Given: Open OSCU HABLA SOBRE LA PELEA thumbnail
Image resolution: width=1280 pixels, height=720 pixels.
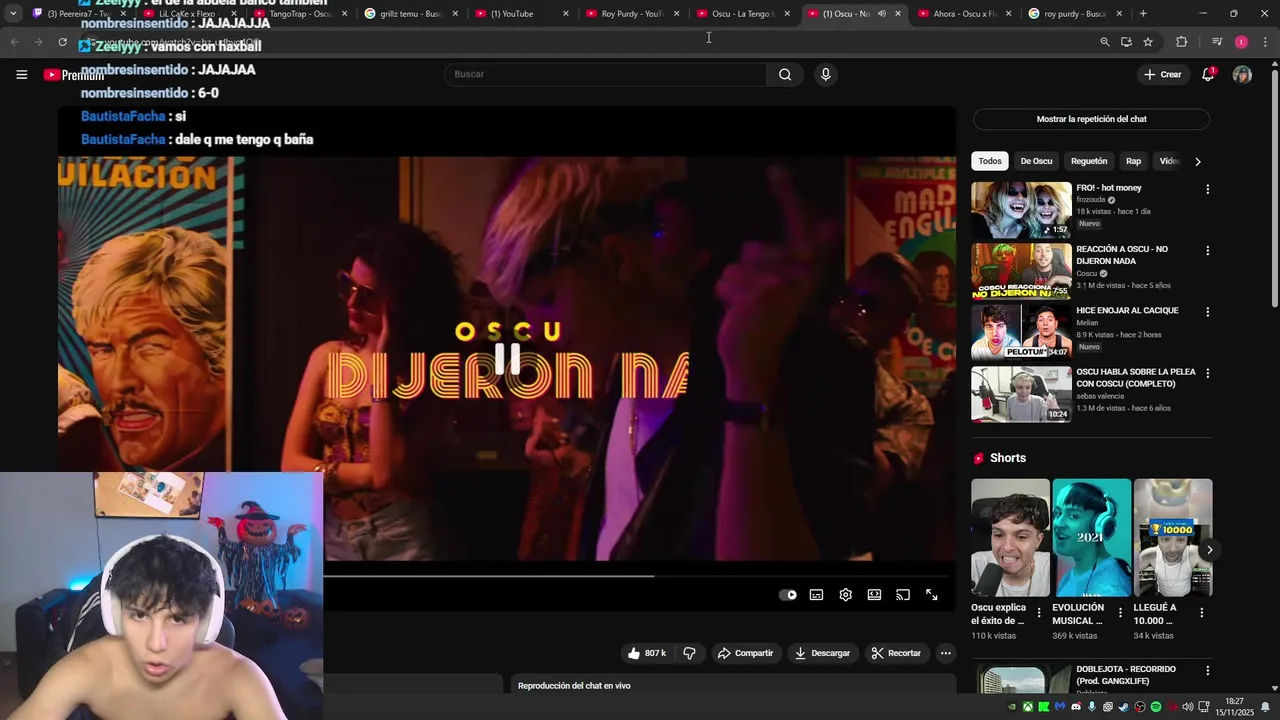Looking at the screenshot, I should pos(1021,394).
